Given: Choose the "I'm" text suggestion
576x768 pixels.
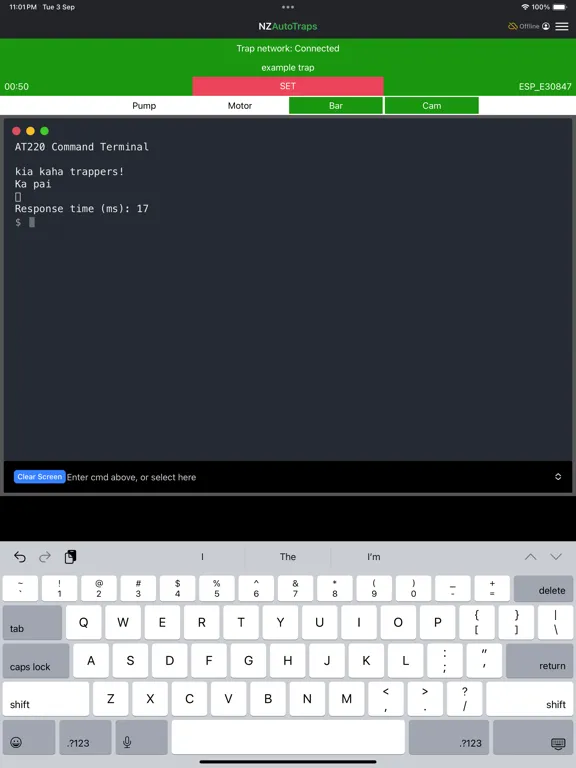Looking at the screenshot, I should click(374, 557).
